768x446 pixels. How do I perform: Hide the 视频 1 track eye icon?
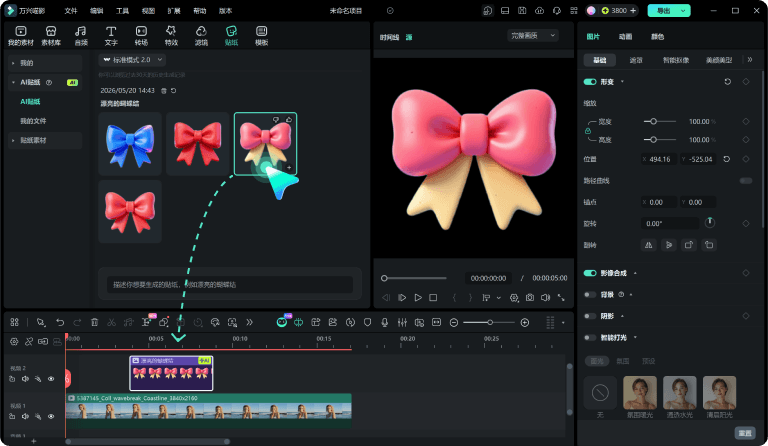[51, 417]
